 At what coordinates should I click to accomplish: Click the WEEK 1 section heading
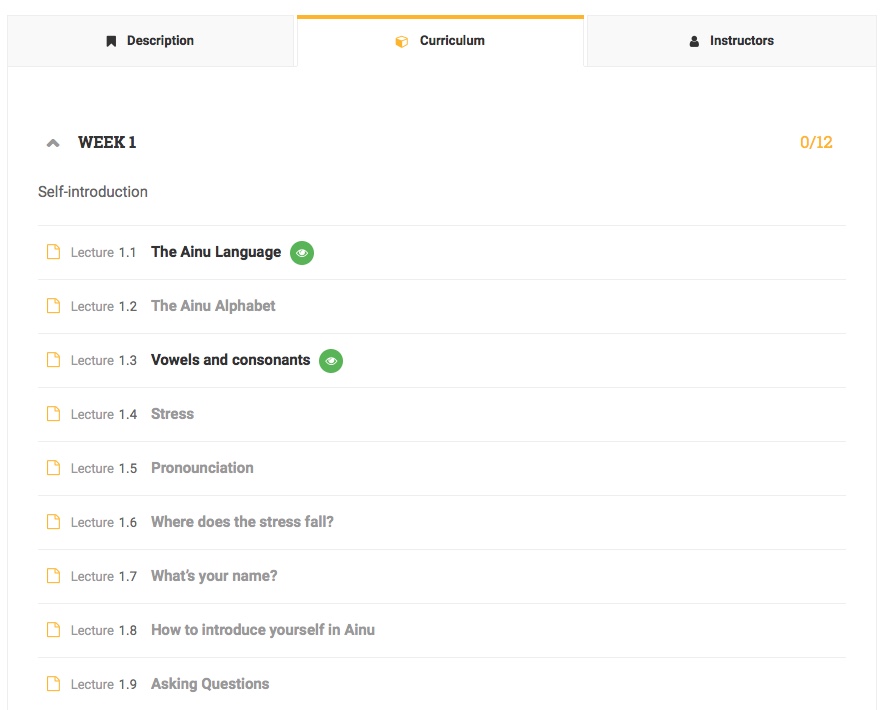tap(107, 142)
